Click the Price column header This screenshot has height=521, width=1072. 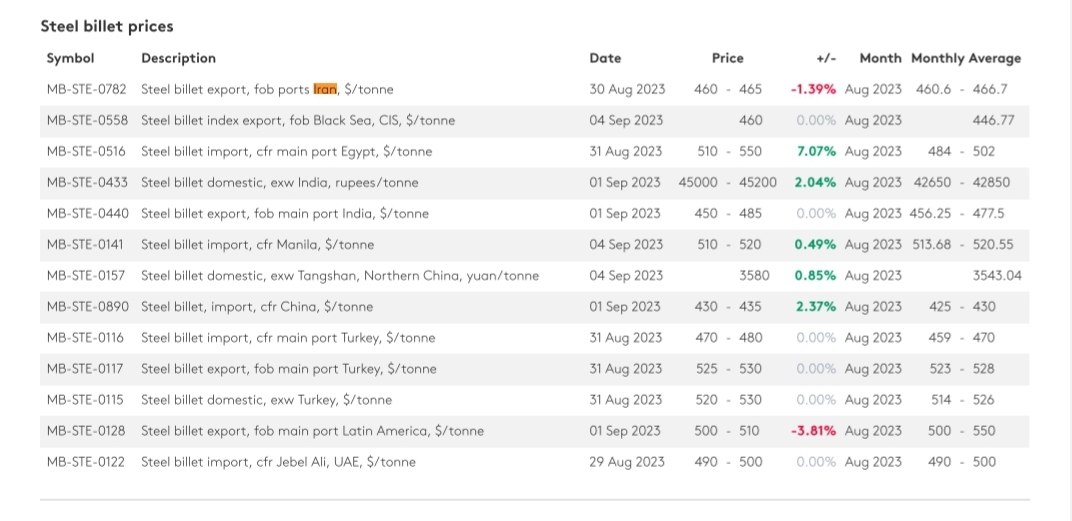coord(727,58)
